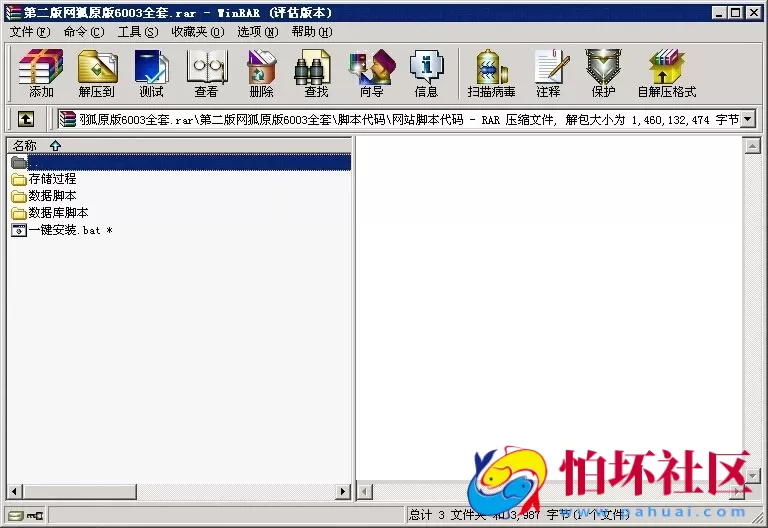Show archive Info (信息) icon
This screenshot has height=528, width=768.
click(x=426, y=72)
